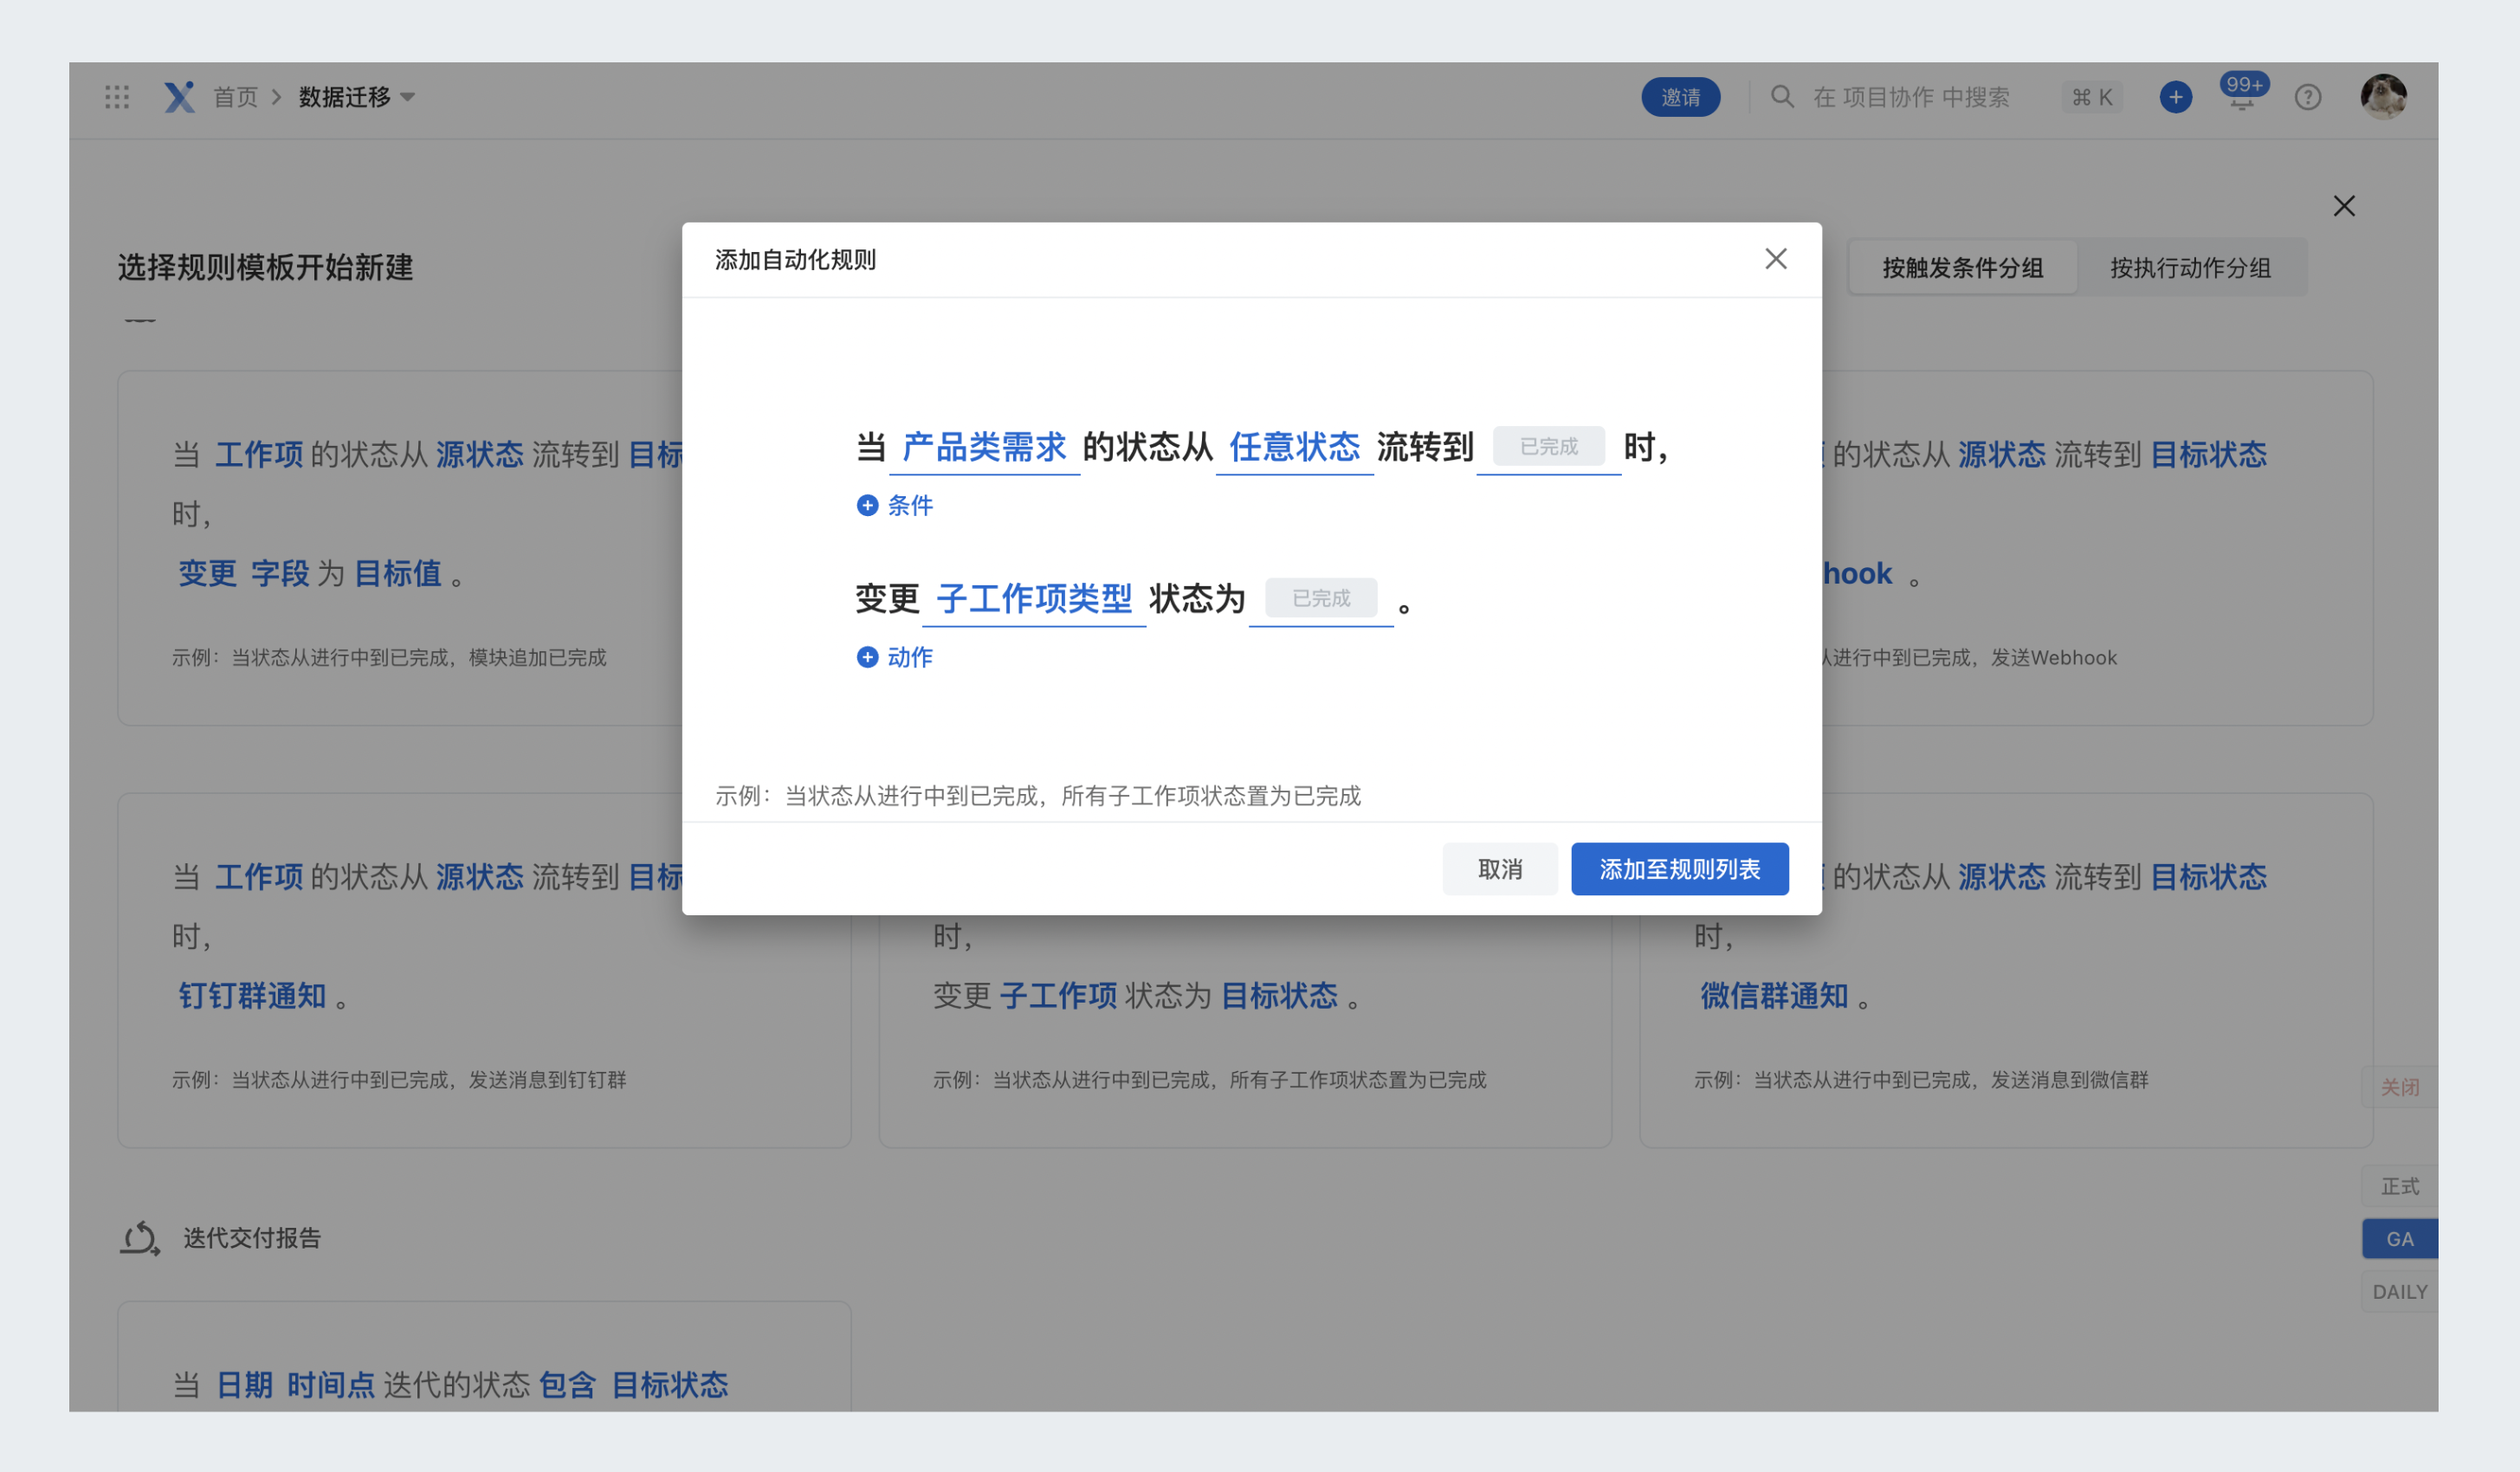Click the 邀请 invite button

pos(1680,97)
